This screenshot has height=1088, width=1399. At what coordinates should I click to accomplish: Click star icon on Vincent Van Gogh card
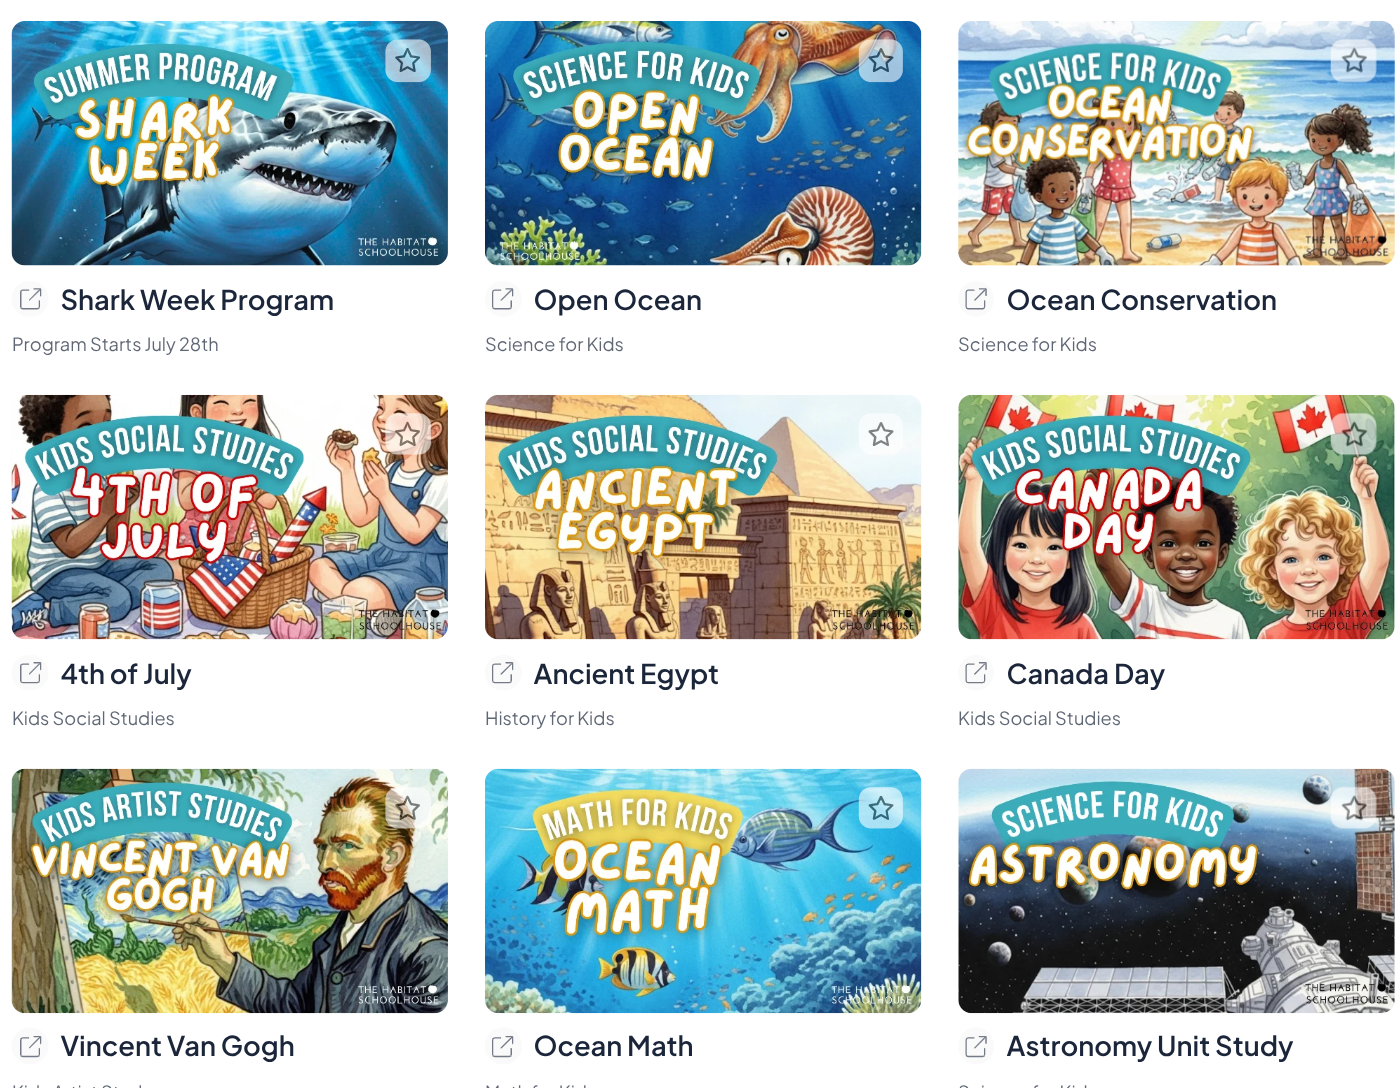[x=408, y=808]
